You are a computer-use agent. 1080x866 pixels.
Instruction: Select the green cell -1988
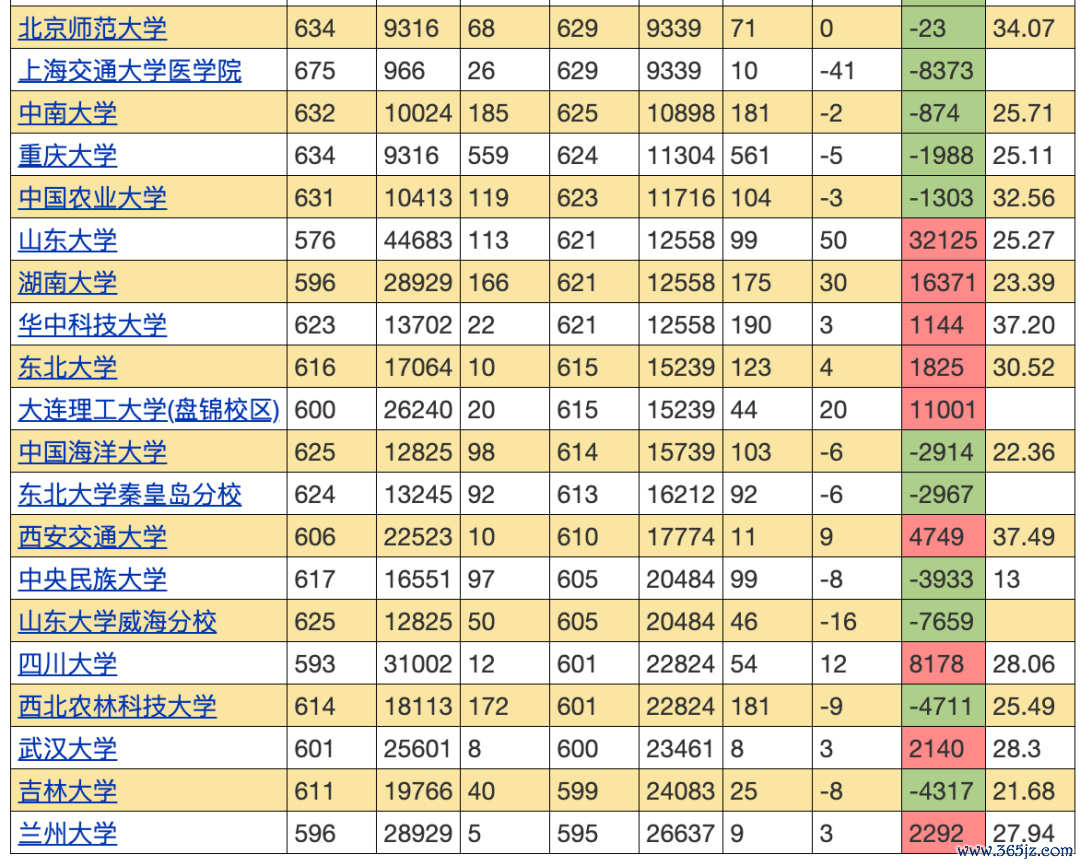[943, 155]
